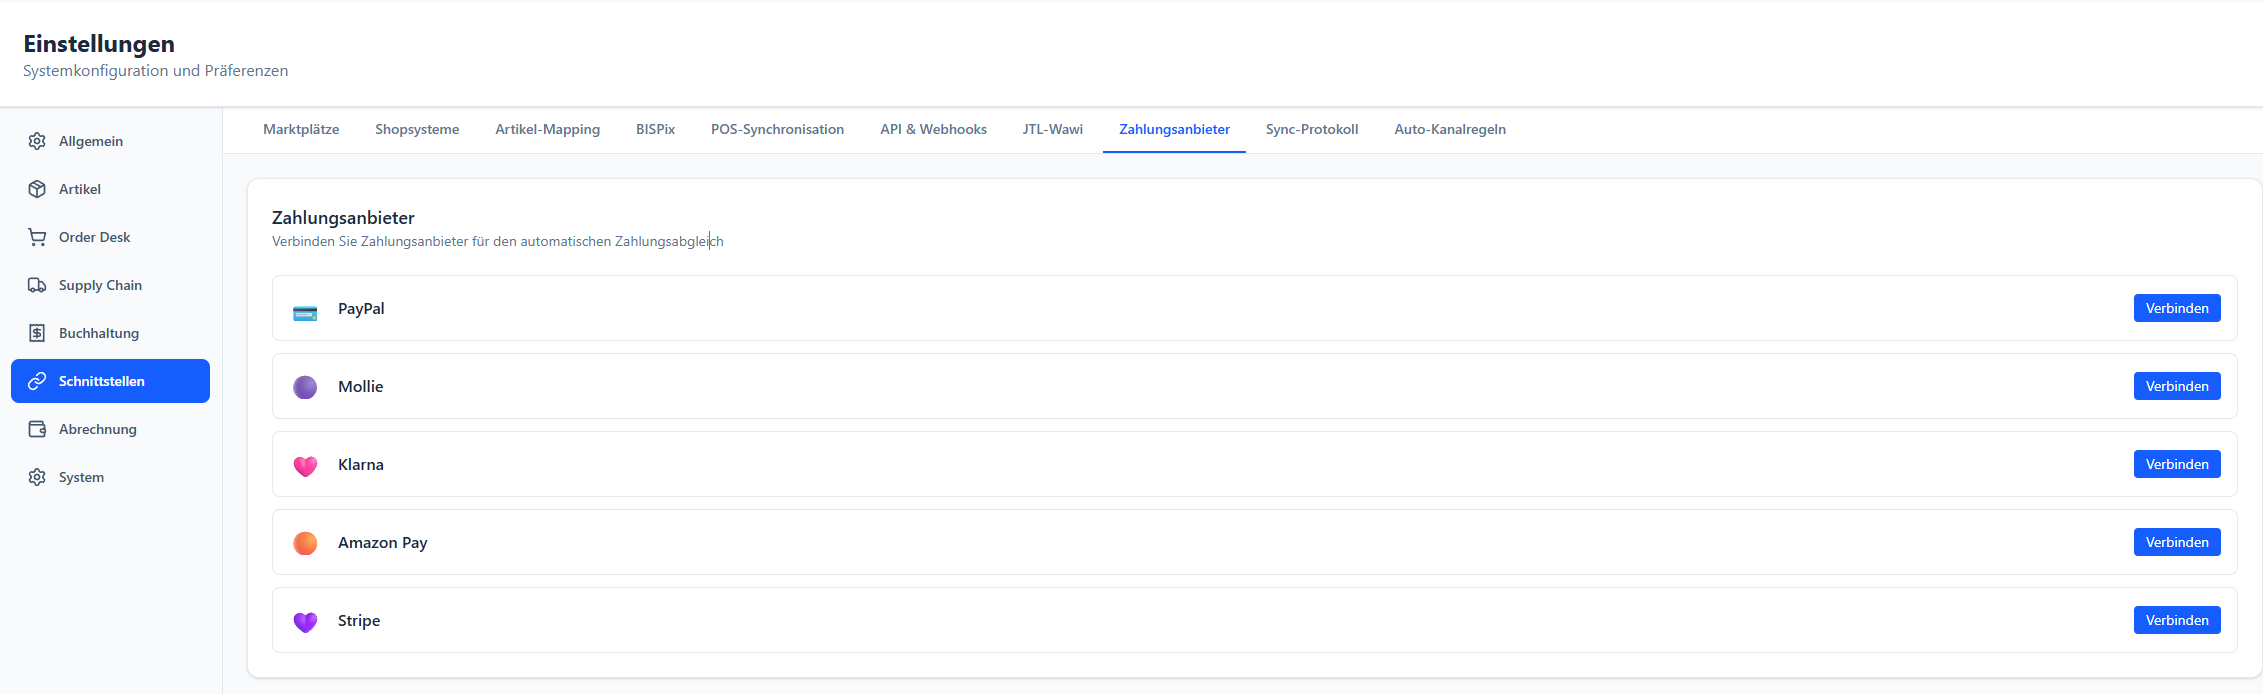Click the Buchhaltung receipt icon

click(37, 333)
